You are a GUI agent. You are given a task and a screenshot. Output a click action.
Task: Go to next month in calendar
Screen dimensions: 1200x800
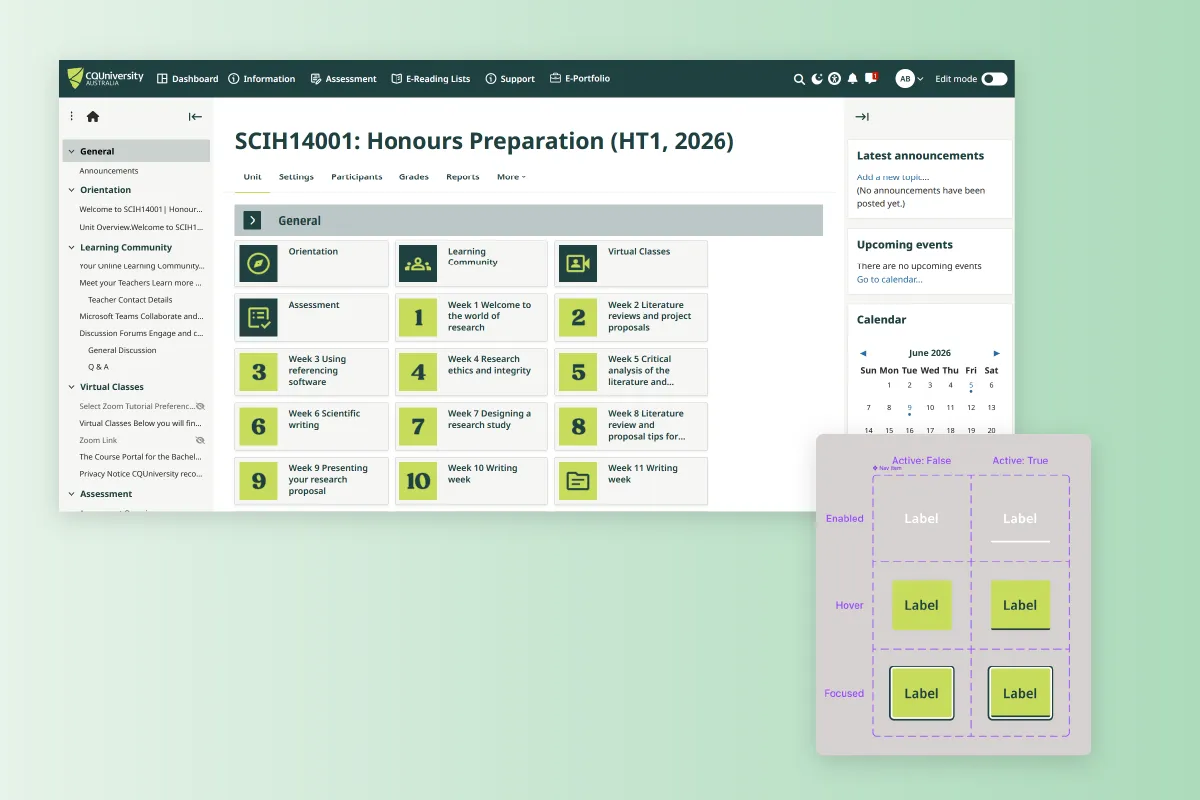(996, 353)
